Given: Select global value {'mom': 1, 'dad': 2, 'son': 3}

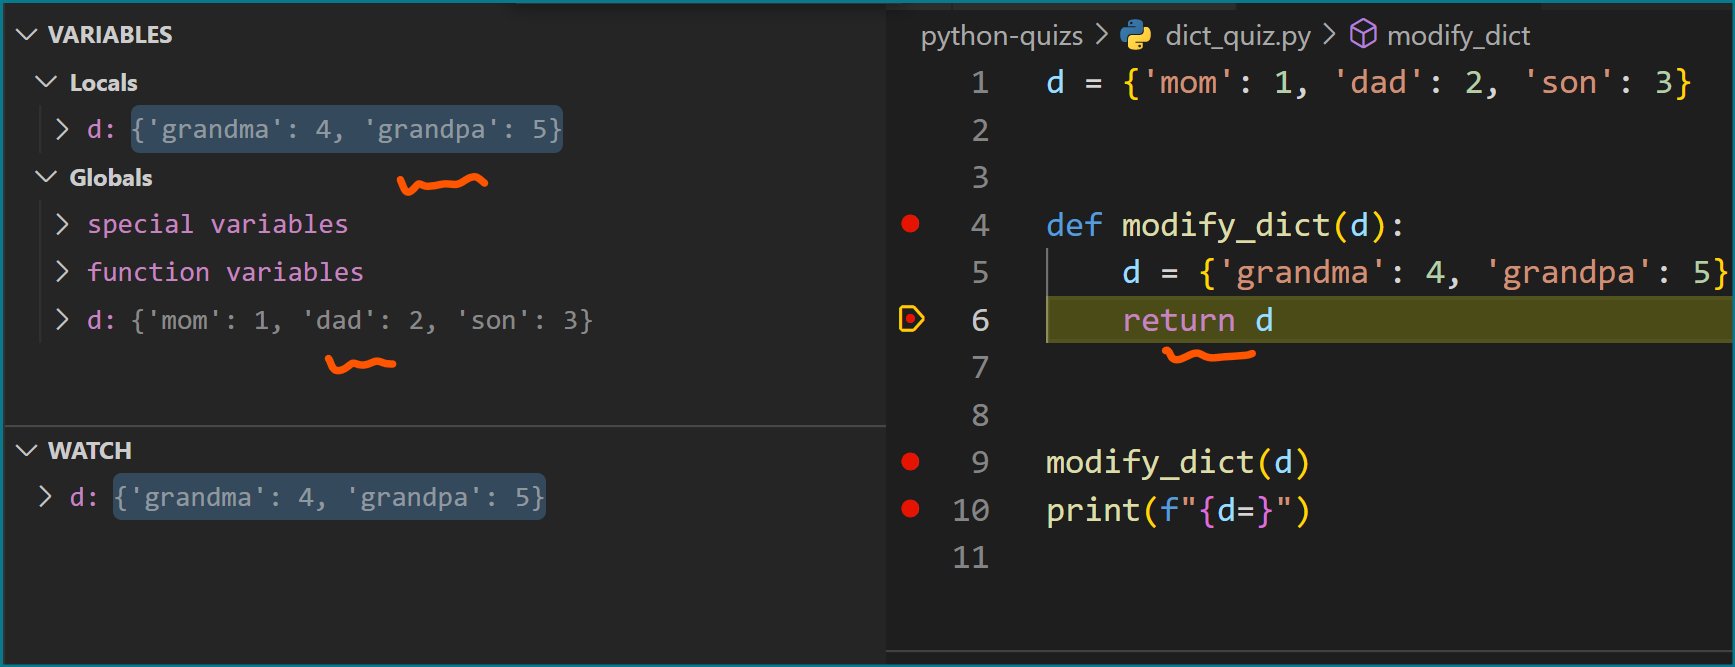Looking at the screenshot, I should tap(362, 320).
